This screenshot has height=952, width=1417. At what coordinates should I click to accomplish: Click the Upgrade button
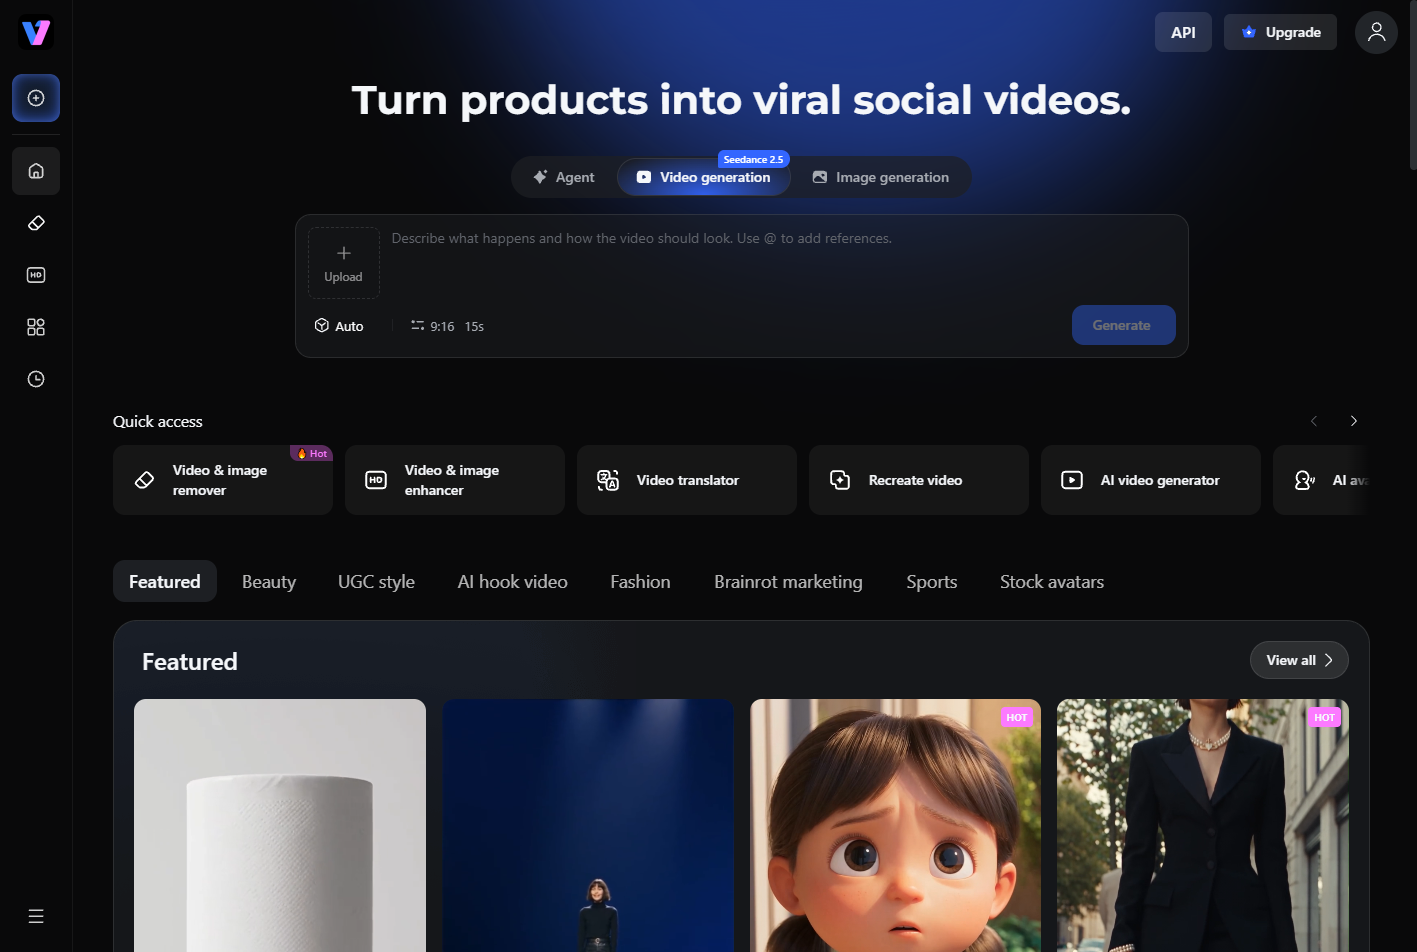click(1280, 32)
